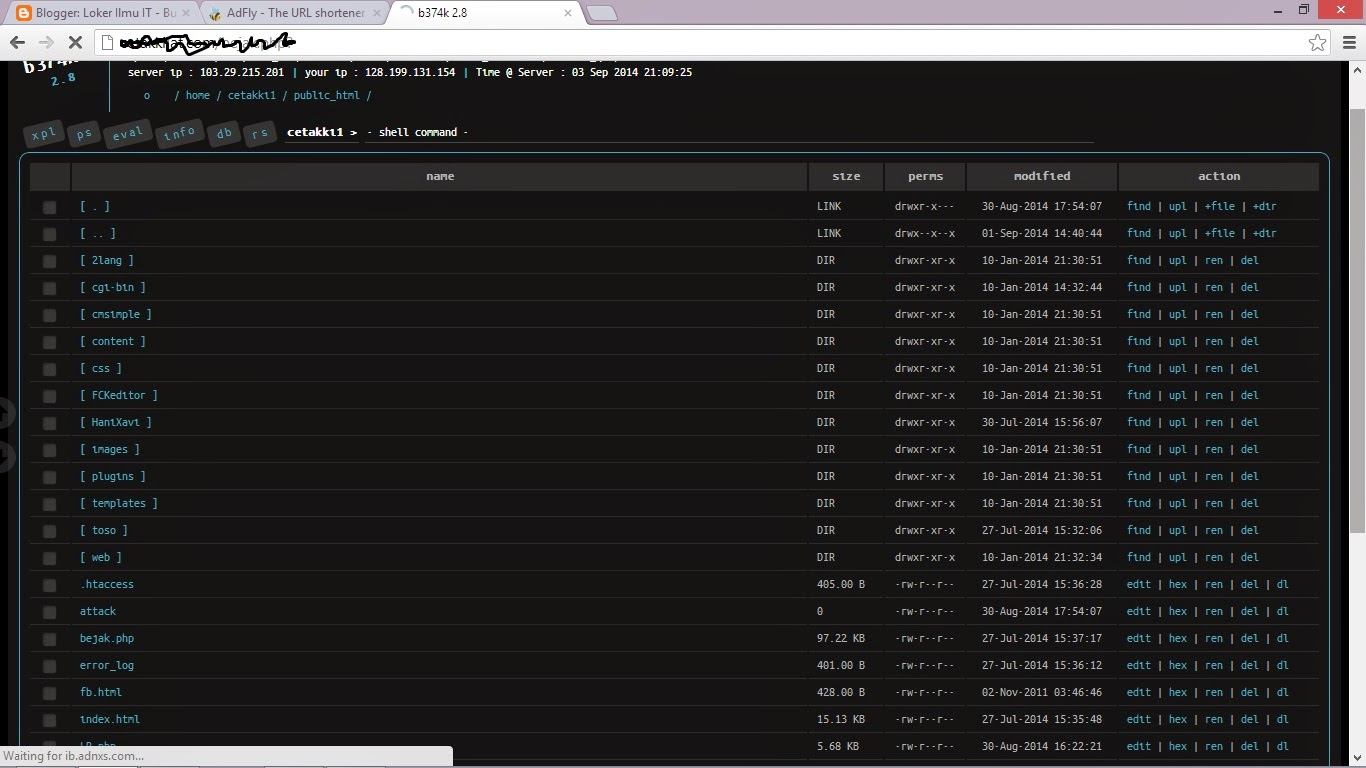Image resolution: width=1366 pixels, height=768 pixels.
Task: Tick the checkbox beside index.html
Action: pyautogui.click(x=49, y=720)
